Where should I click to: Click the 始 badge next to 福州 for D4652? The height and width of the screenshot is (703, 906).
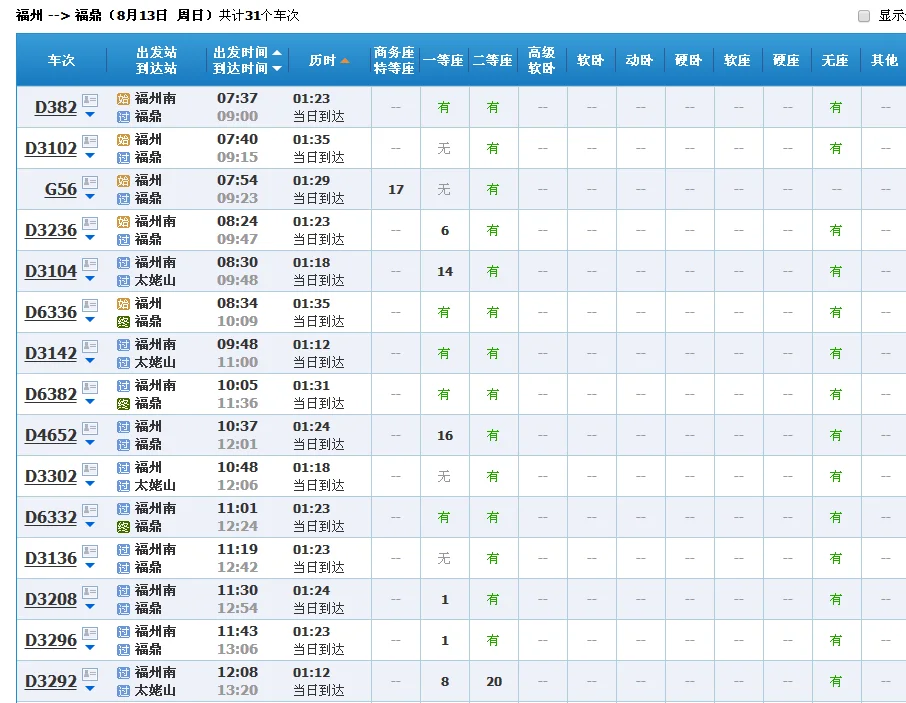coord(123,426)
